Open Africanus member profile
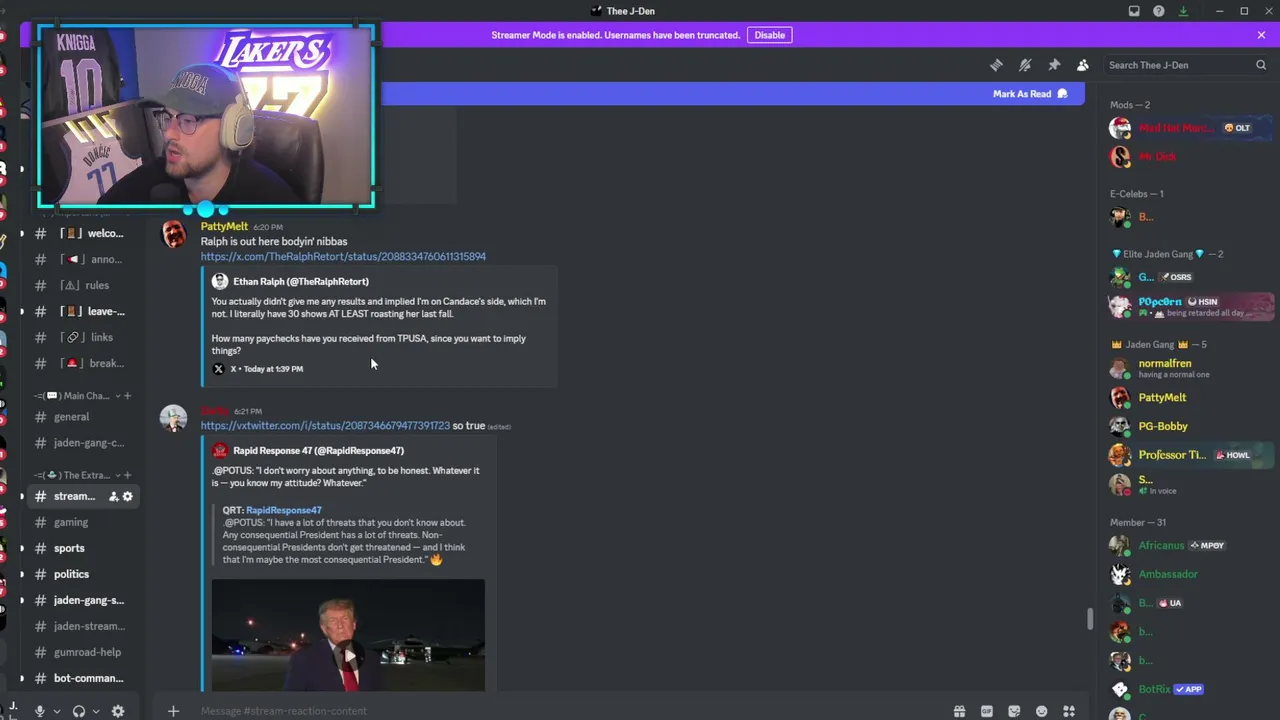 (1190, 545)
